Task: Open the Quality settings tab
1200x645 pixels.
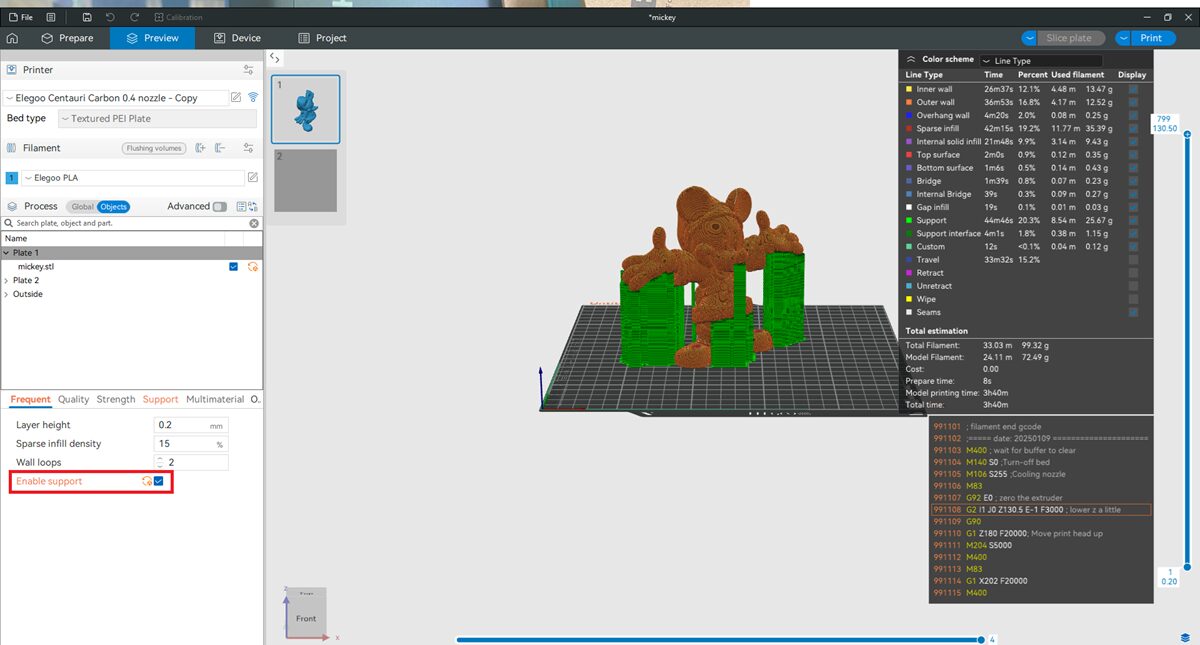Action: pyautogui.click(x=73, y=399)
